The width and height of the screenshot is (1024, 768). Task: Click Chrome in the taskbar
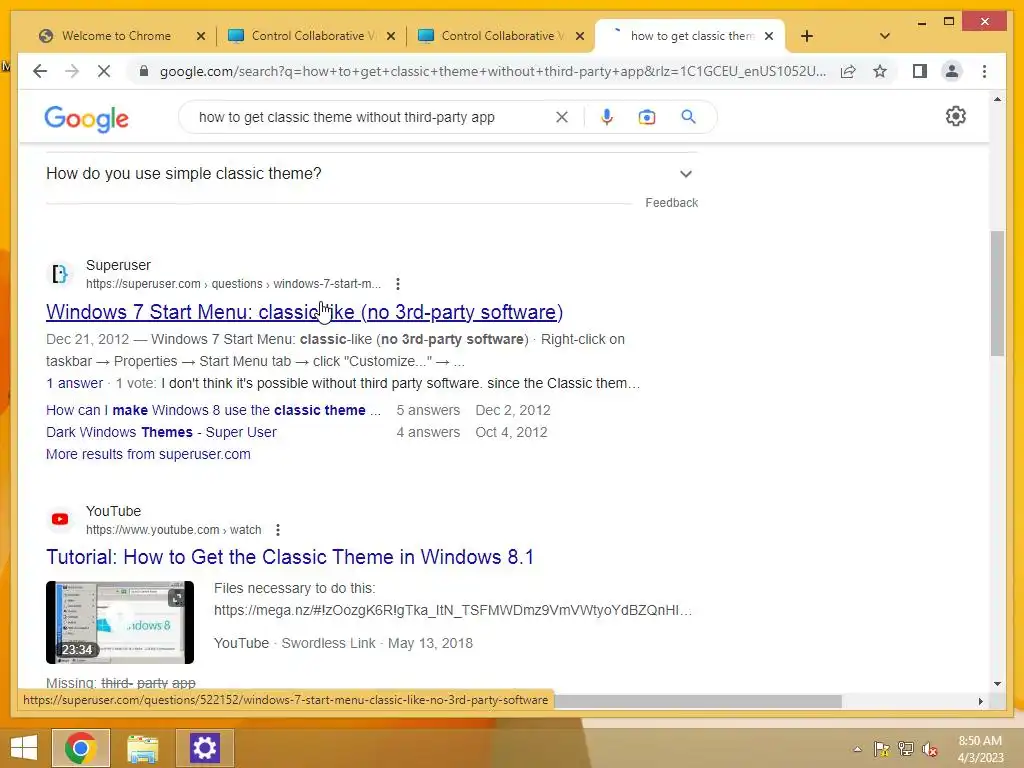click(81, 748)
